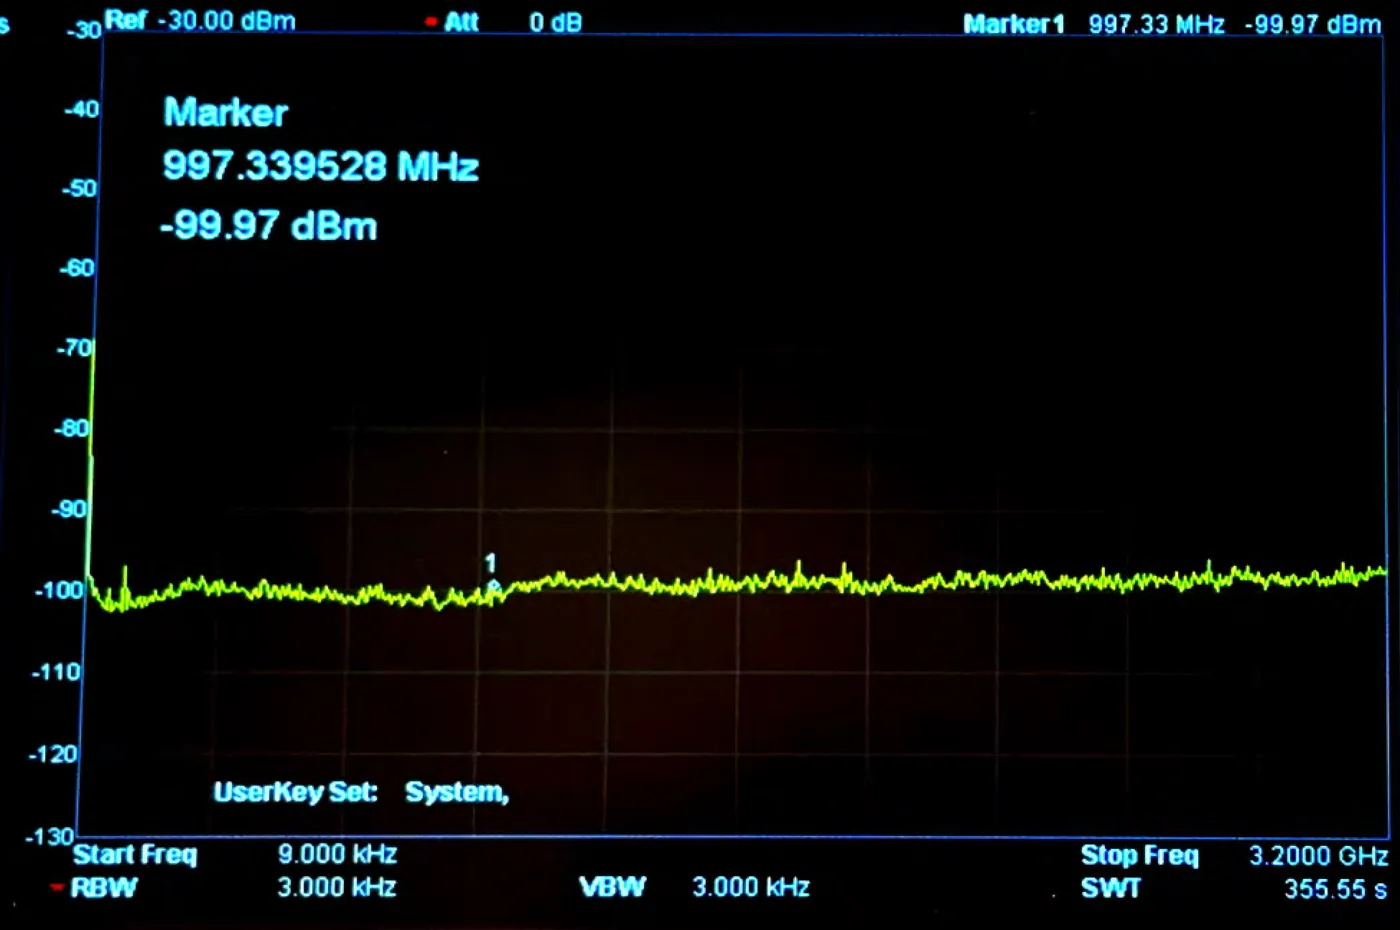Image resolution: width=1400 pixels, height=930 pixels.
Task: Select the 997.339528 MHz marker frequency readout
Action: tap(321, 166)
